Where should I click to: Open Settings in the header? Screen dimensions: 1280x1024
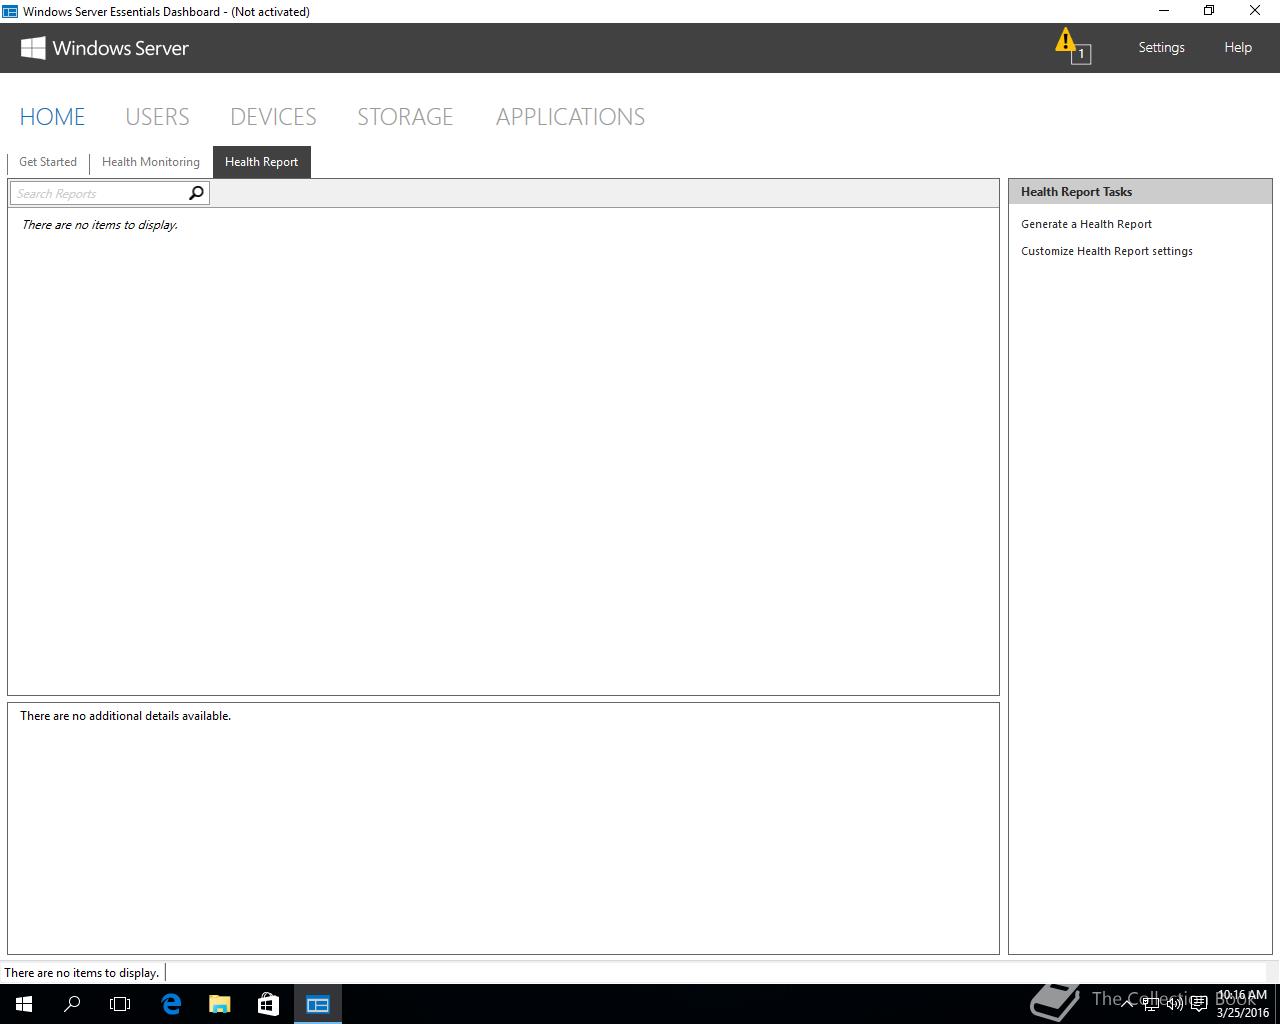pos(1161,47)
